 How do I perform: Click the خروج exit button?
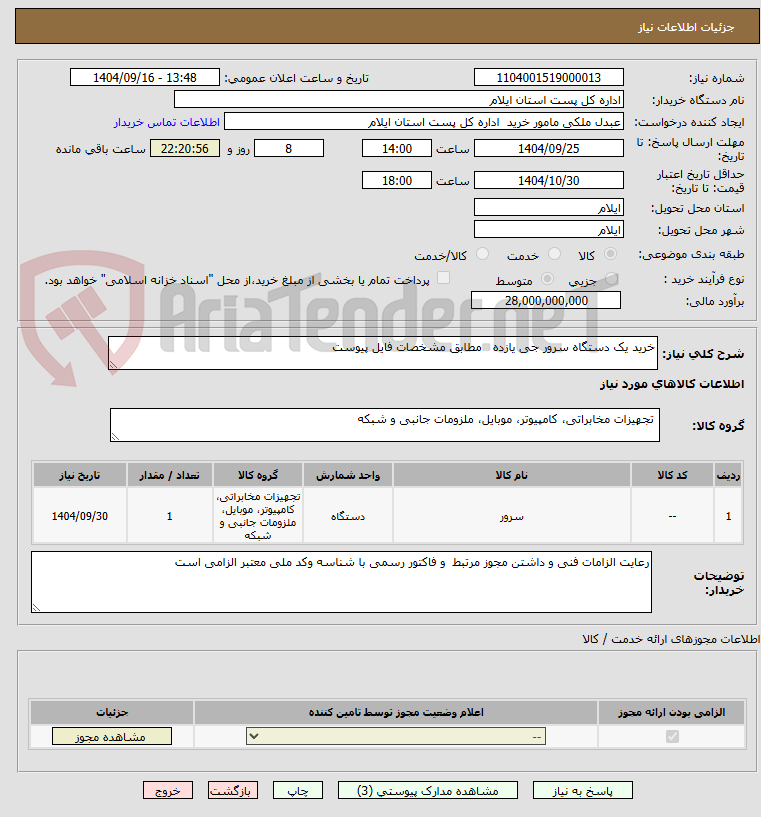point(168,790)
